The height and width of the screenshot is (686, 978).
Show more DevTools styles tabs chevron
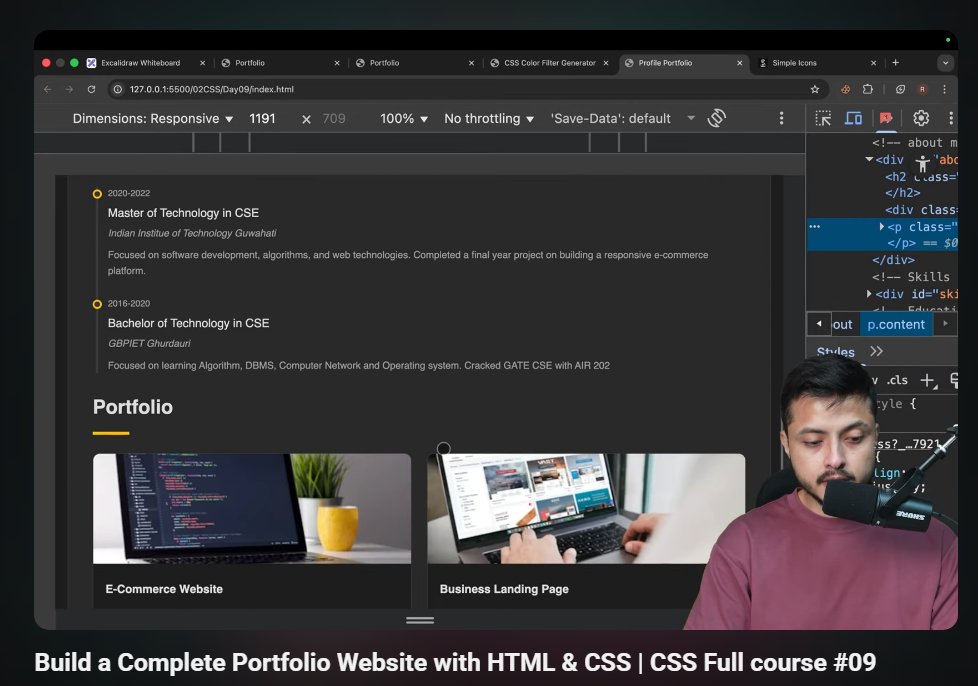point(876,351)
